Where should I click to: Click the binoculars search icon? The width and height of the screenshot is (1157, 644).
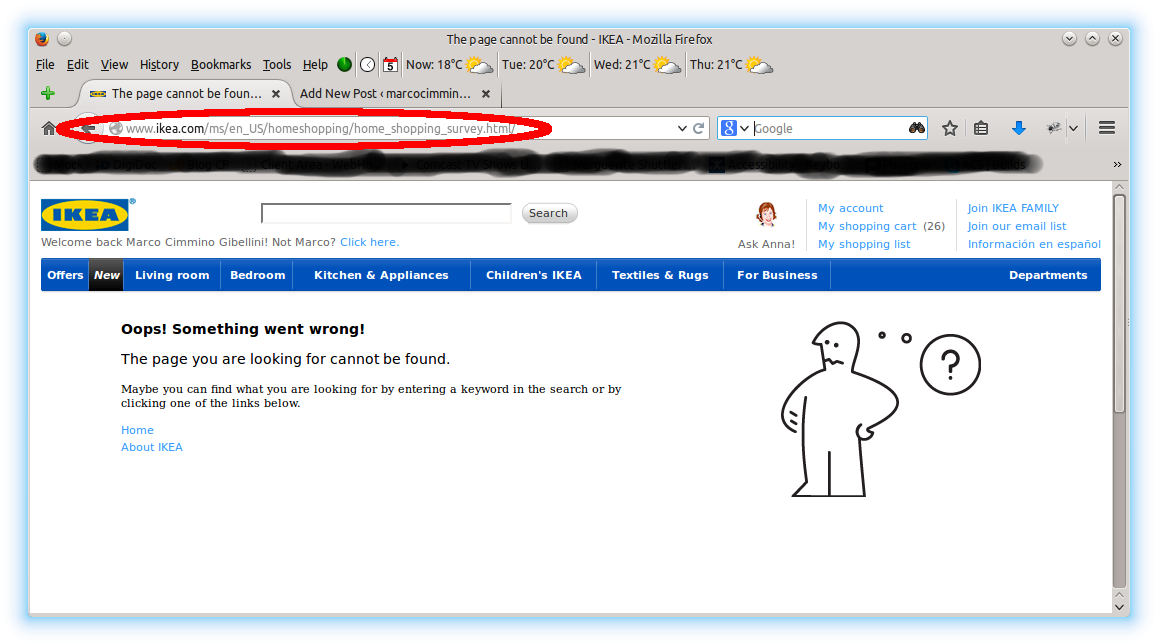(x=916, y=128)
